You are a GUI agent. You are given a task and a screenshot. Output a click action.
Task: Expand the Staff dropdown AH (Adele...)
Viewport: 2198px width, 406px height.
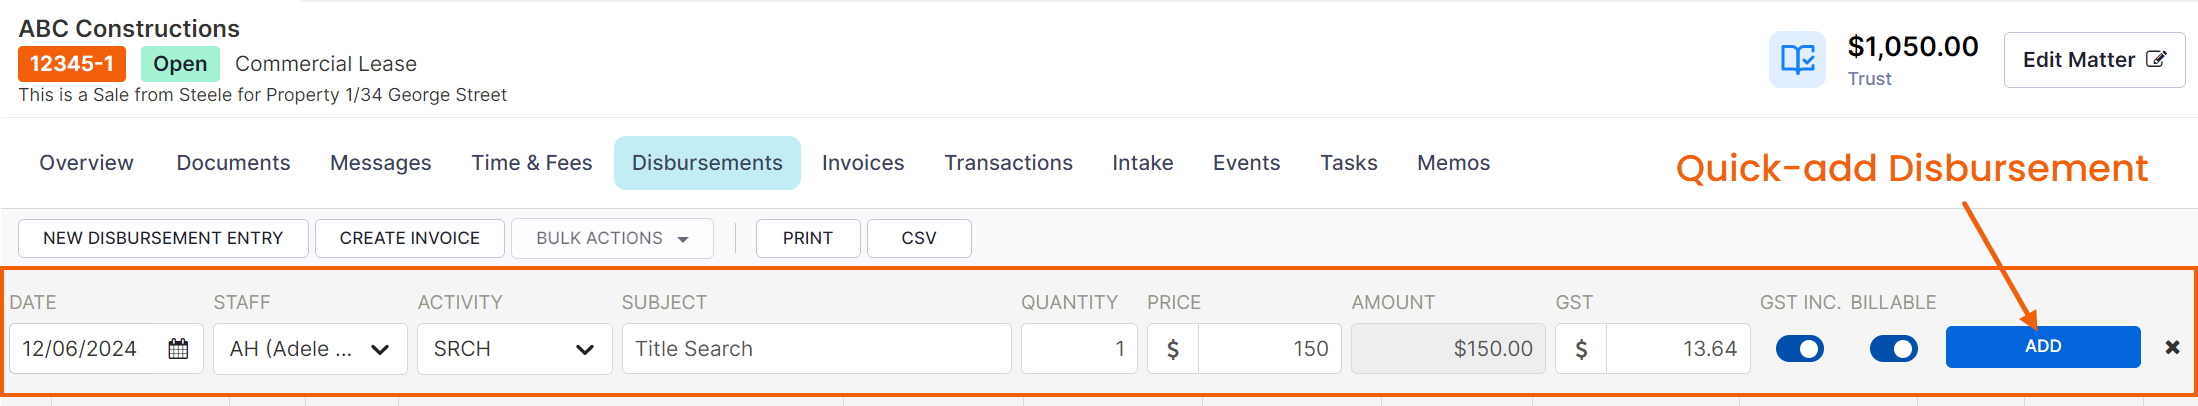pyautogui.click(x=310, y=349)
